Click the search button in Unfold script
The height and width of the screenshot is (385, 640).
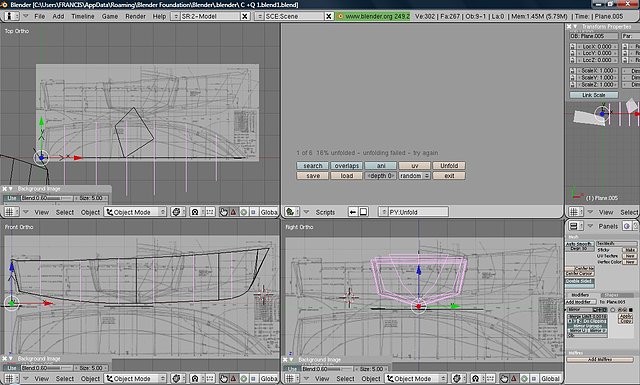tap(313, 166)
